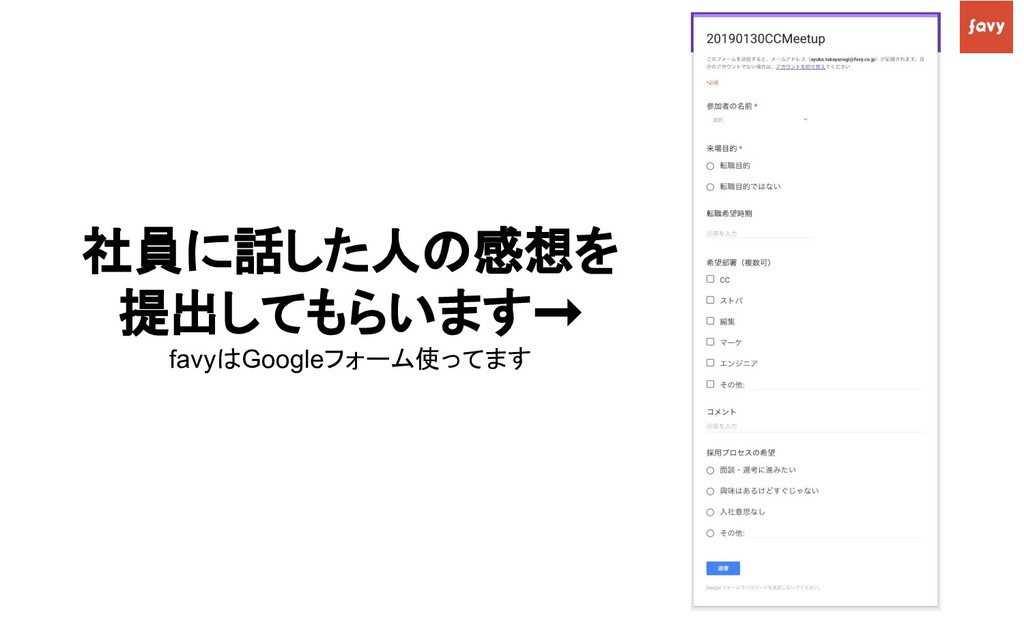Select 入社意思なし radio option
The image size is (1024, 640).
711,512
